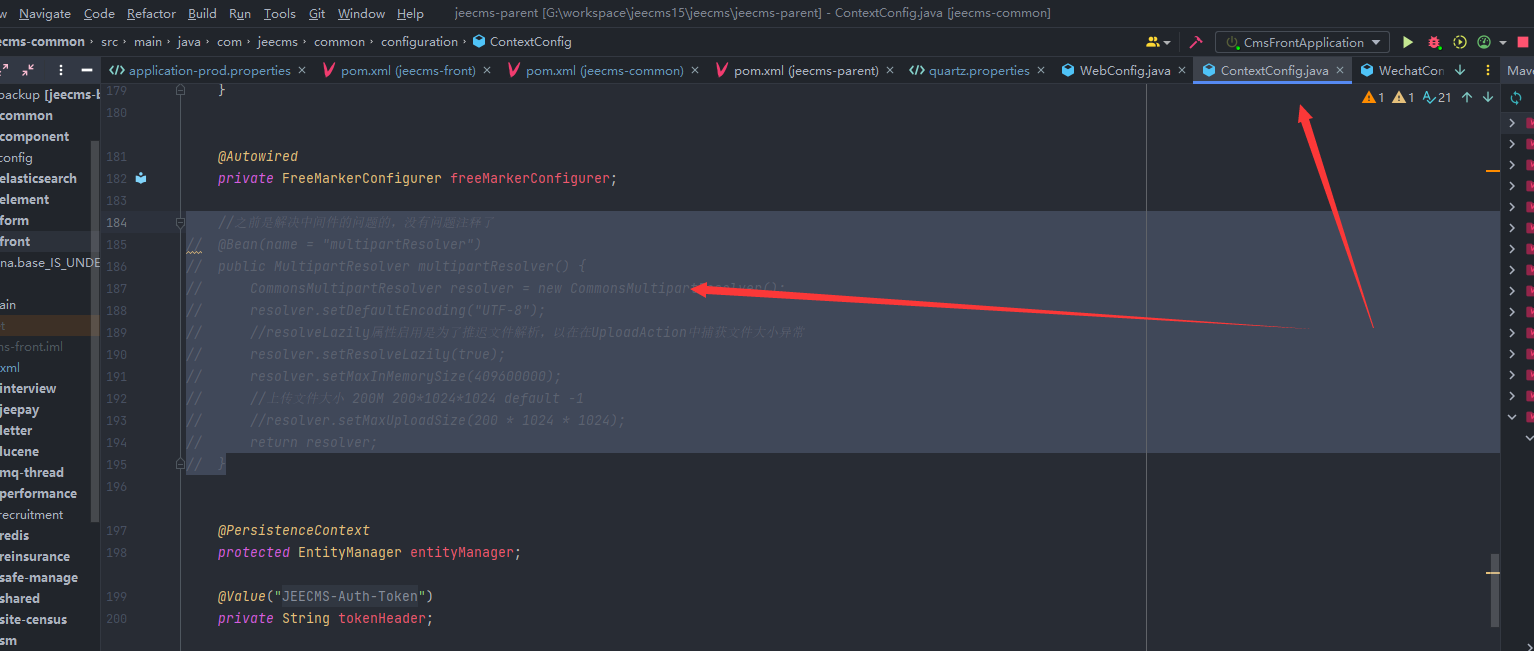Show hidden tabs dropdown arrow

coord(1460,70)
